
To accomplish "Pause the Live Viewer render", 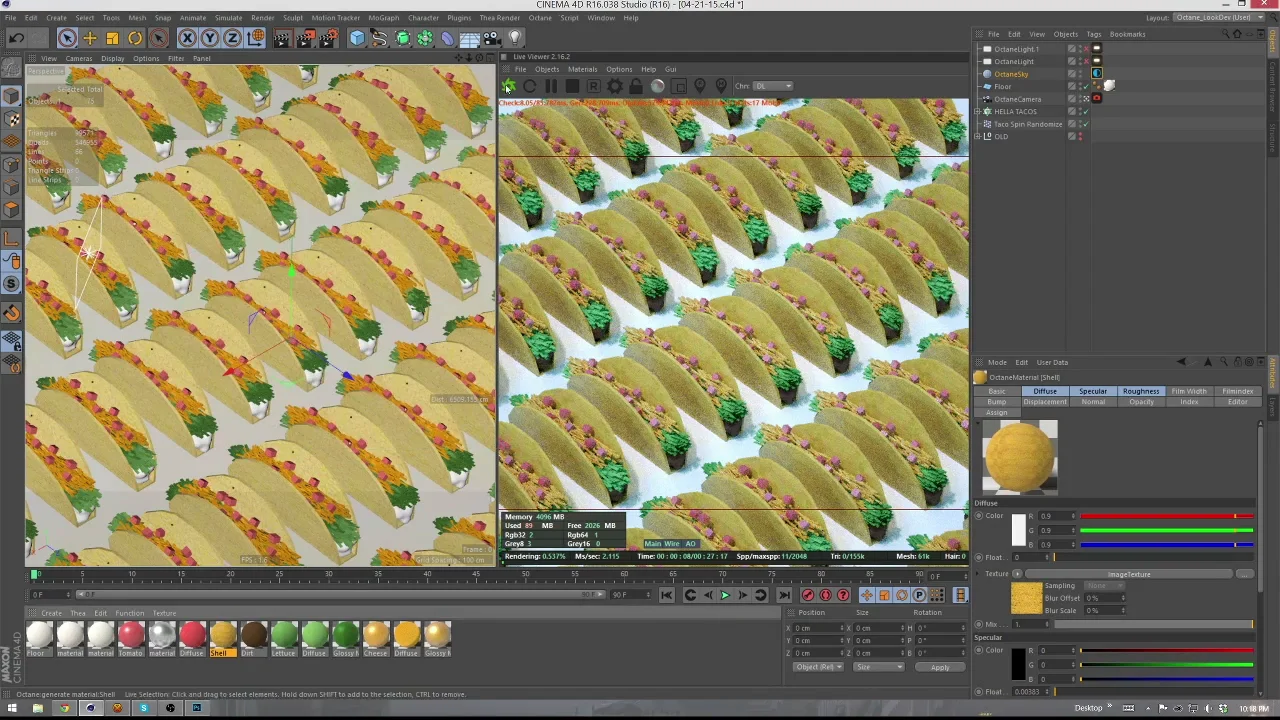I will [x=551, y=86].
